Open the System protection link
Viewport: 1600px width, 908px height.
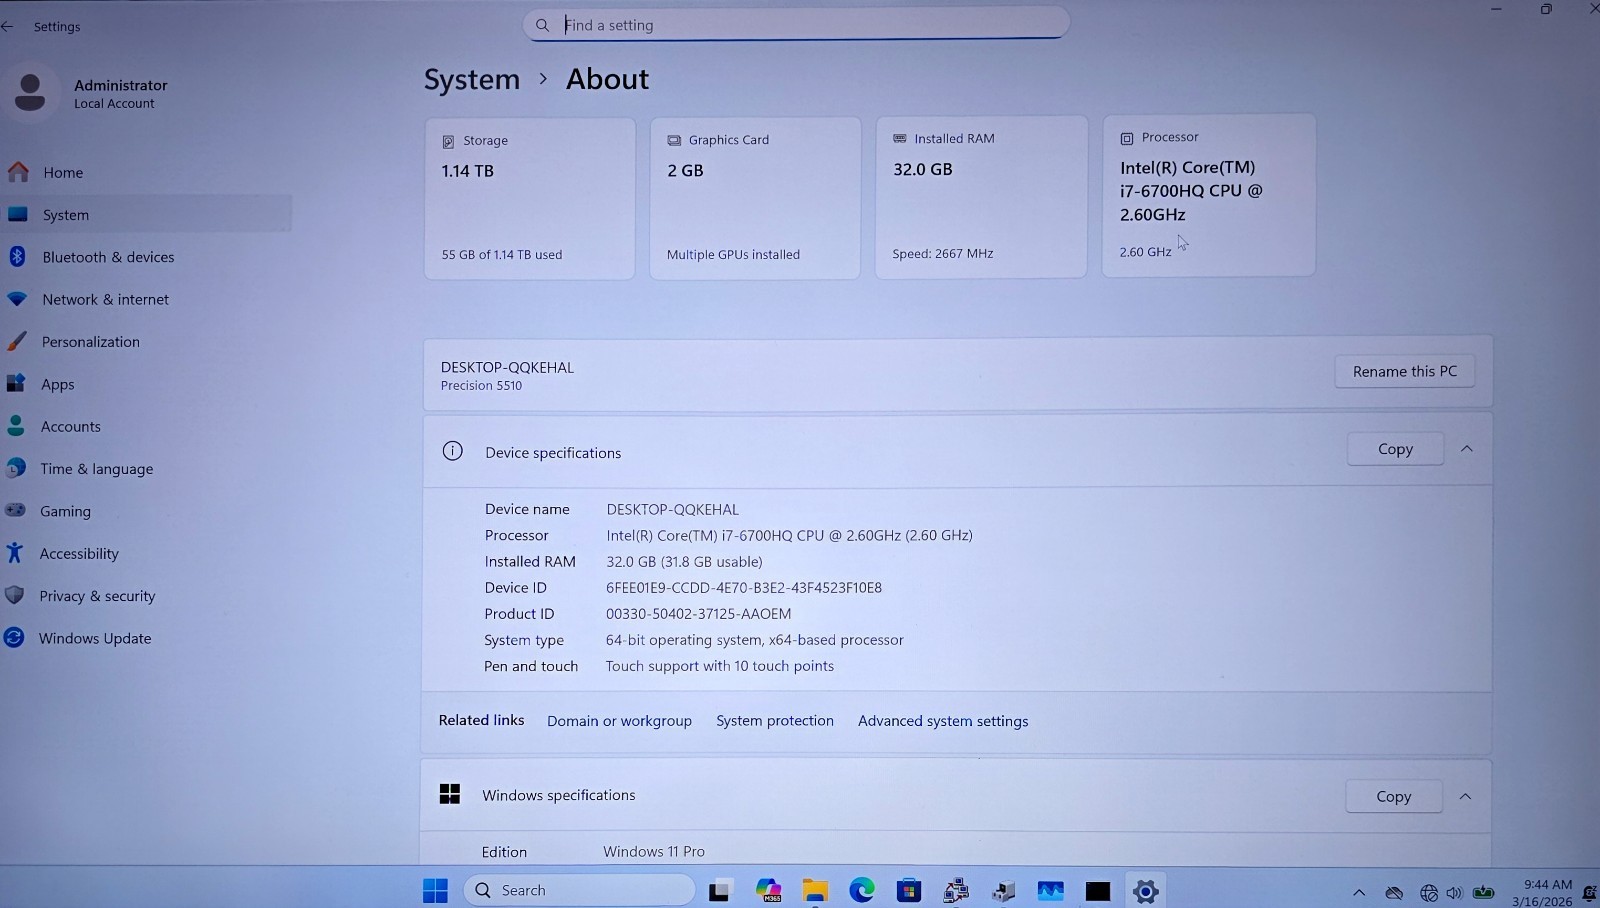pos(775,721)
